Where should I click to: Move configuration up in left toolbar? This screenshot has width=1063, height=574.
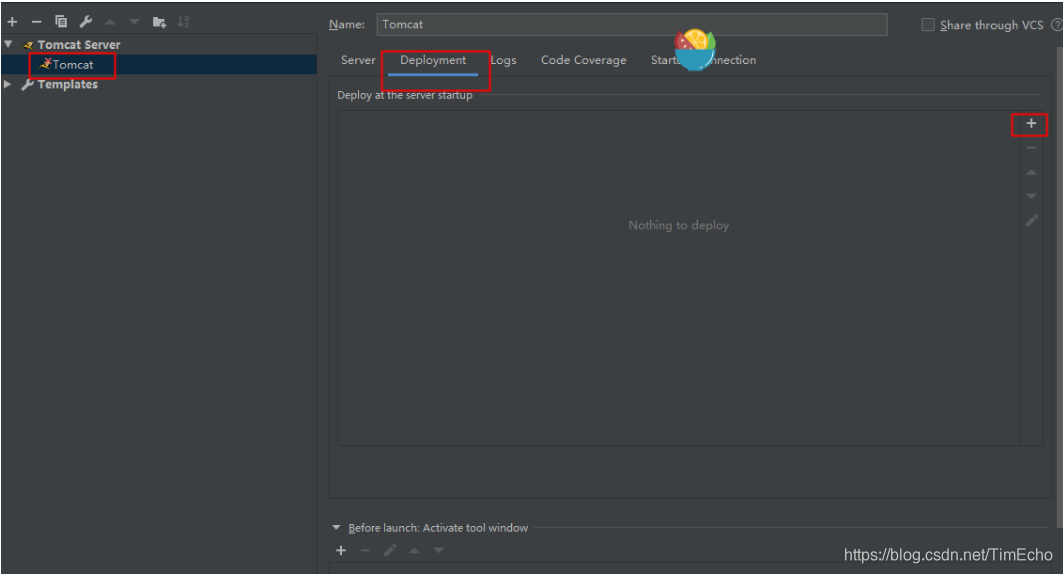[x=110, y=22]
